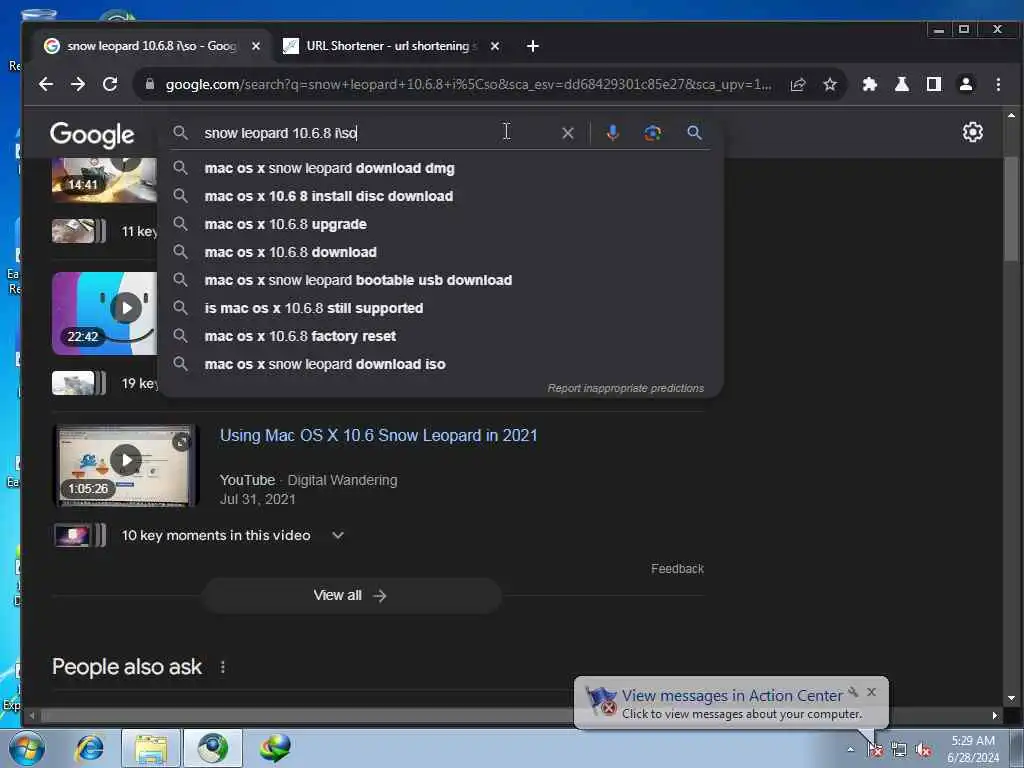Viewport: 1024px width, 768px height.
Task: Reload the current Google results page
Action: [110, 84]
